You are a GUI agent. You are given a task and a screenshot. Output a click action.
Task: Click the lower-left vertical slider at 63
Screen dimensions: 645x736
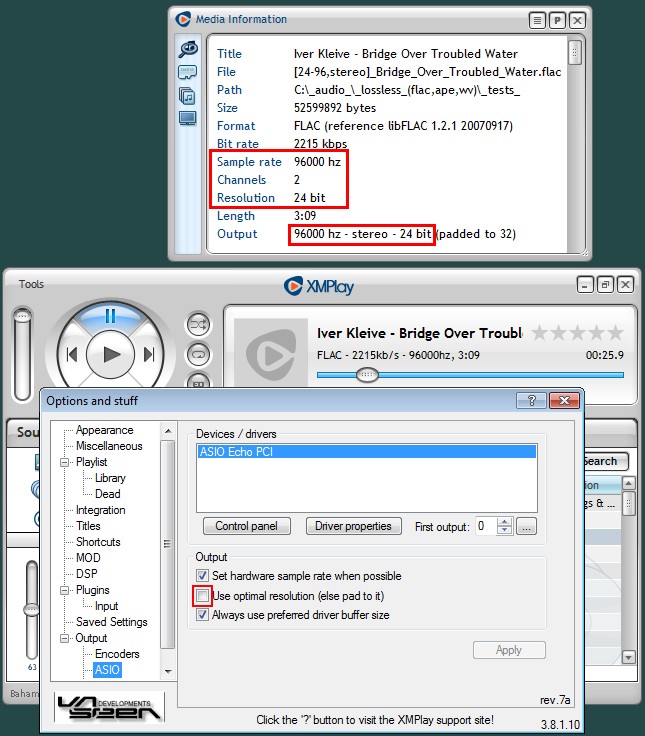coord(32,610)
